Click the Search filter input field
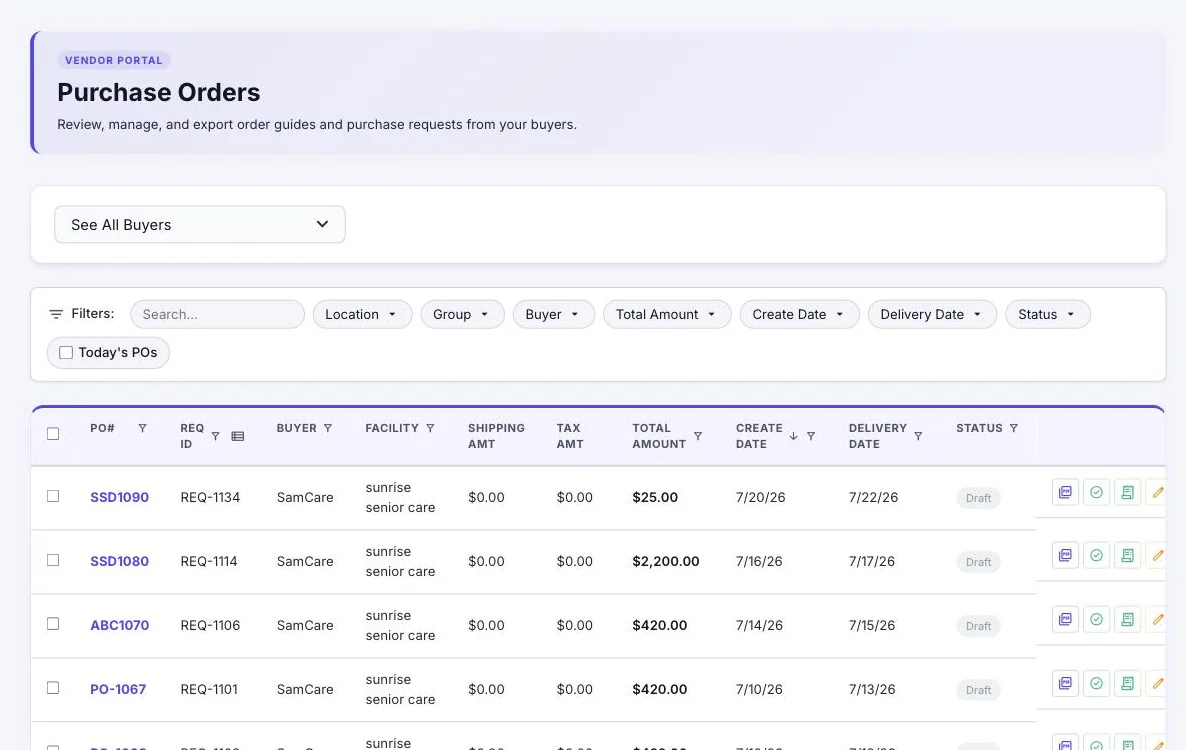The width and height of the screenshot is (1186, 750). tap(217, 315)
